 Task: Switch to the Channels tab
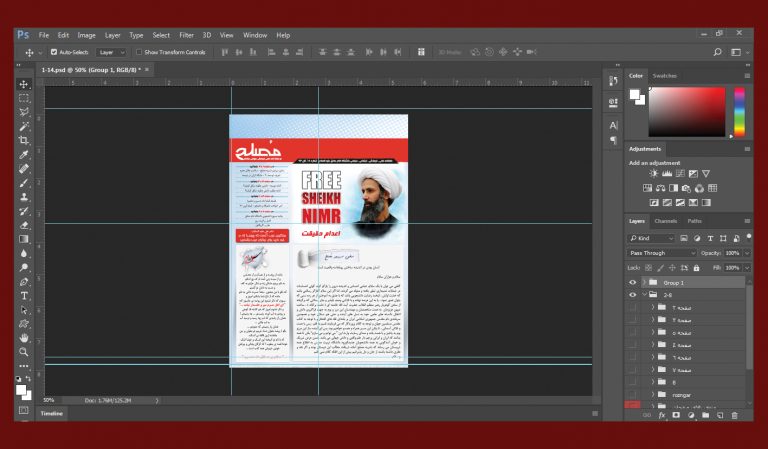coord(665,221)
